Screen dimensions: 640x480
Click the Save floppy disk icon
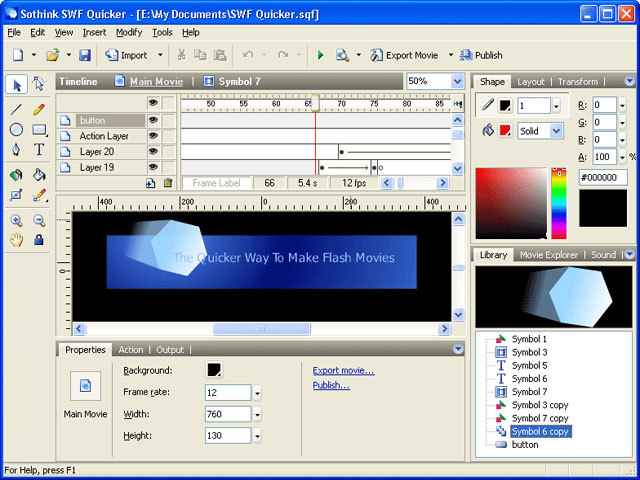pyautogui.click(x=85, y=55)
